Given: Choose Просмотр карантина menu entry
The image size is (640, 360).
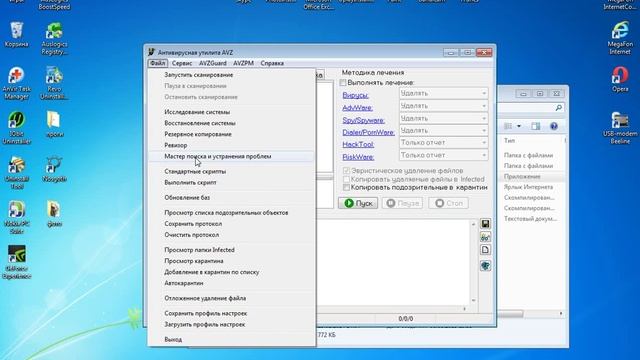Looking at the screenshot, I should coord(231,261).
